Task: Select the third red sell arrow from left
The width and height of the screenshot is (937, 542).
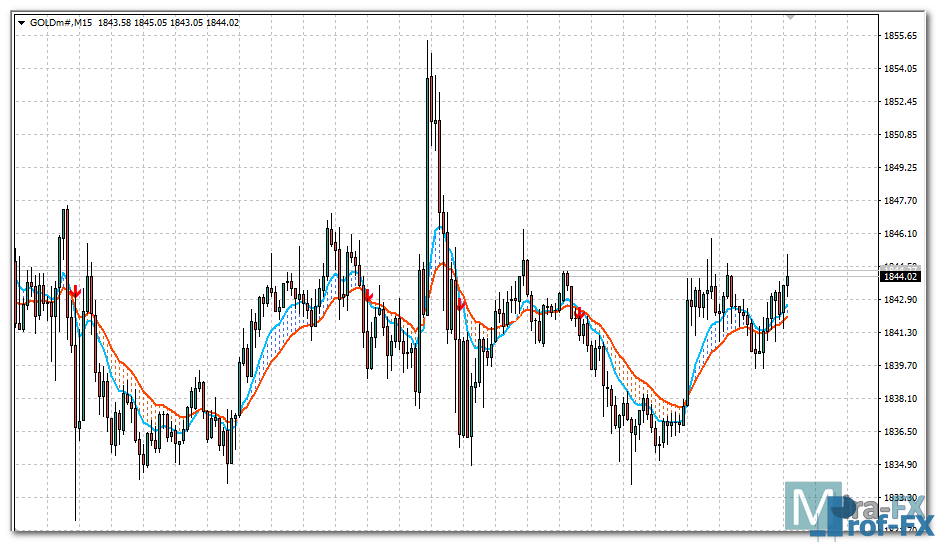Action: tap(461, 302)
